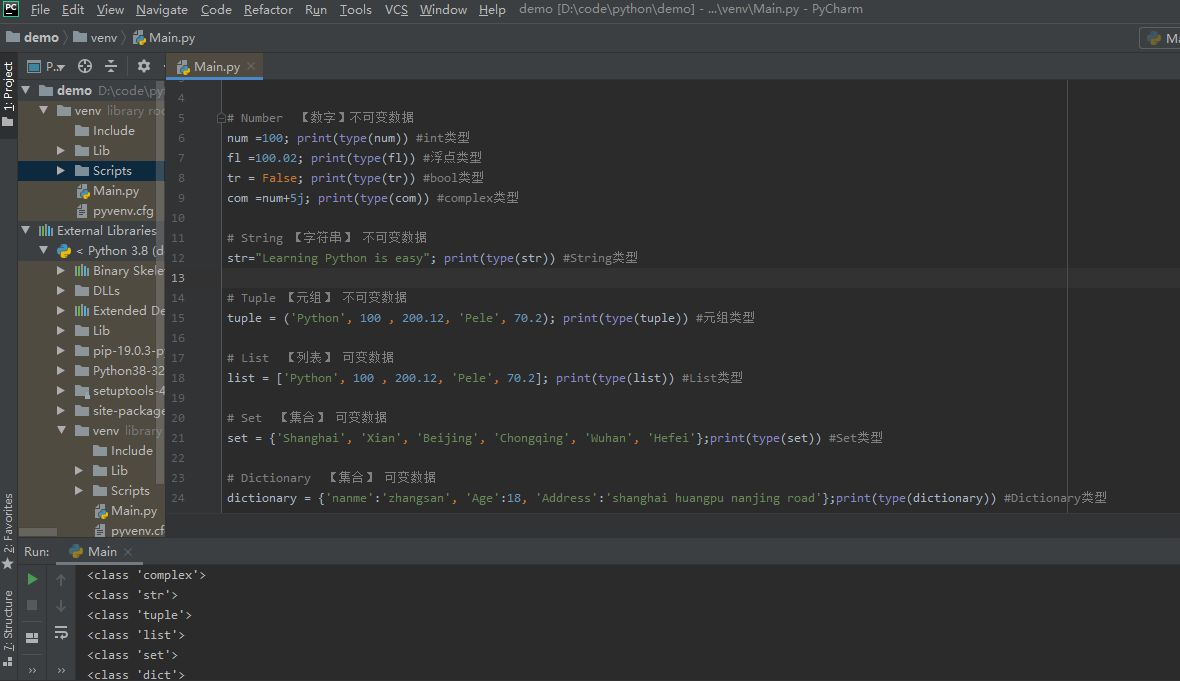
Task: Click the down stack trace arrow
Action: pyautogui.click(x=61, y=604)
